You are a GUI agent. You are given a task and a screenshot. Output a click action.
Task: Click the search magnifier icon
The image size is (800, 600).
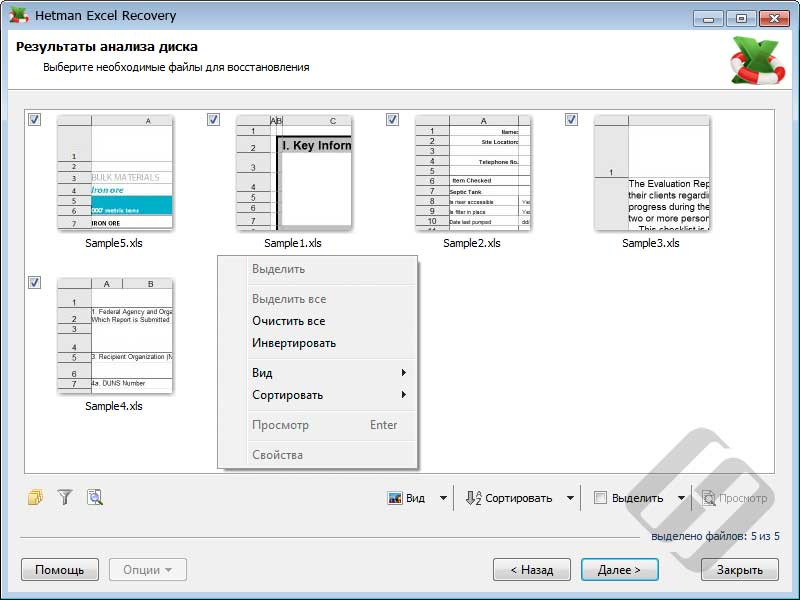click(x=95, y=497)
